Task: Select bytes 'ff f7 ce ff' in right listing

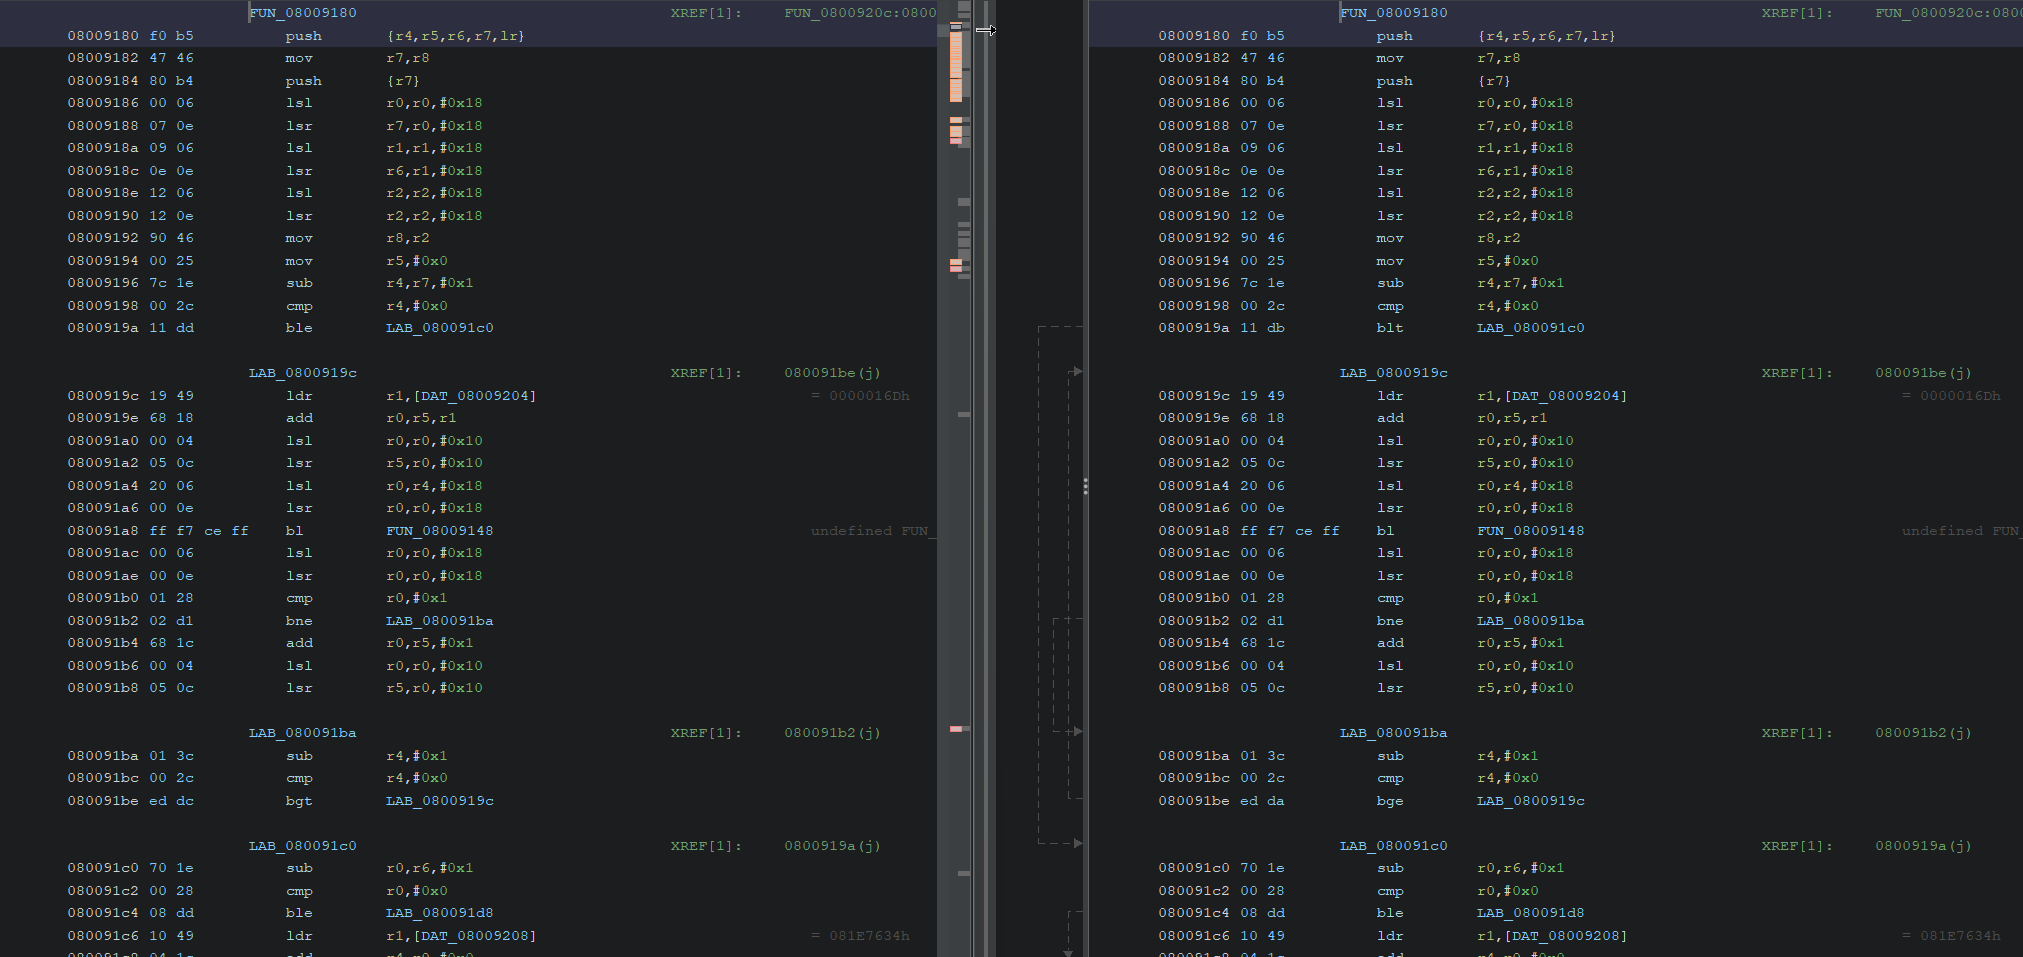Action: click(1290, 531)
